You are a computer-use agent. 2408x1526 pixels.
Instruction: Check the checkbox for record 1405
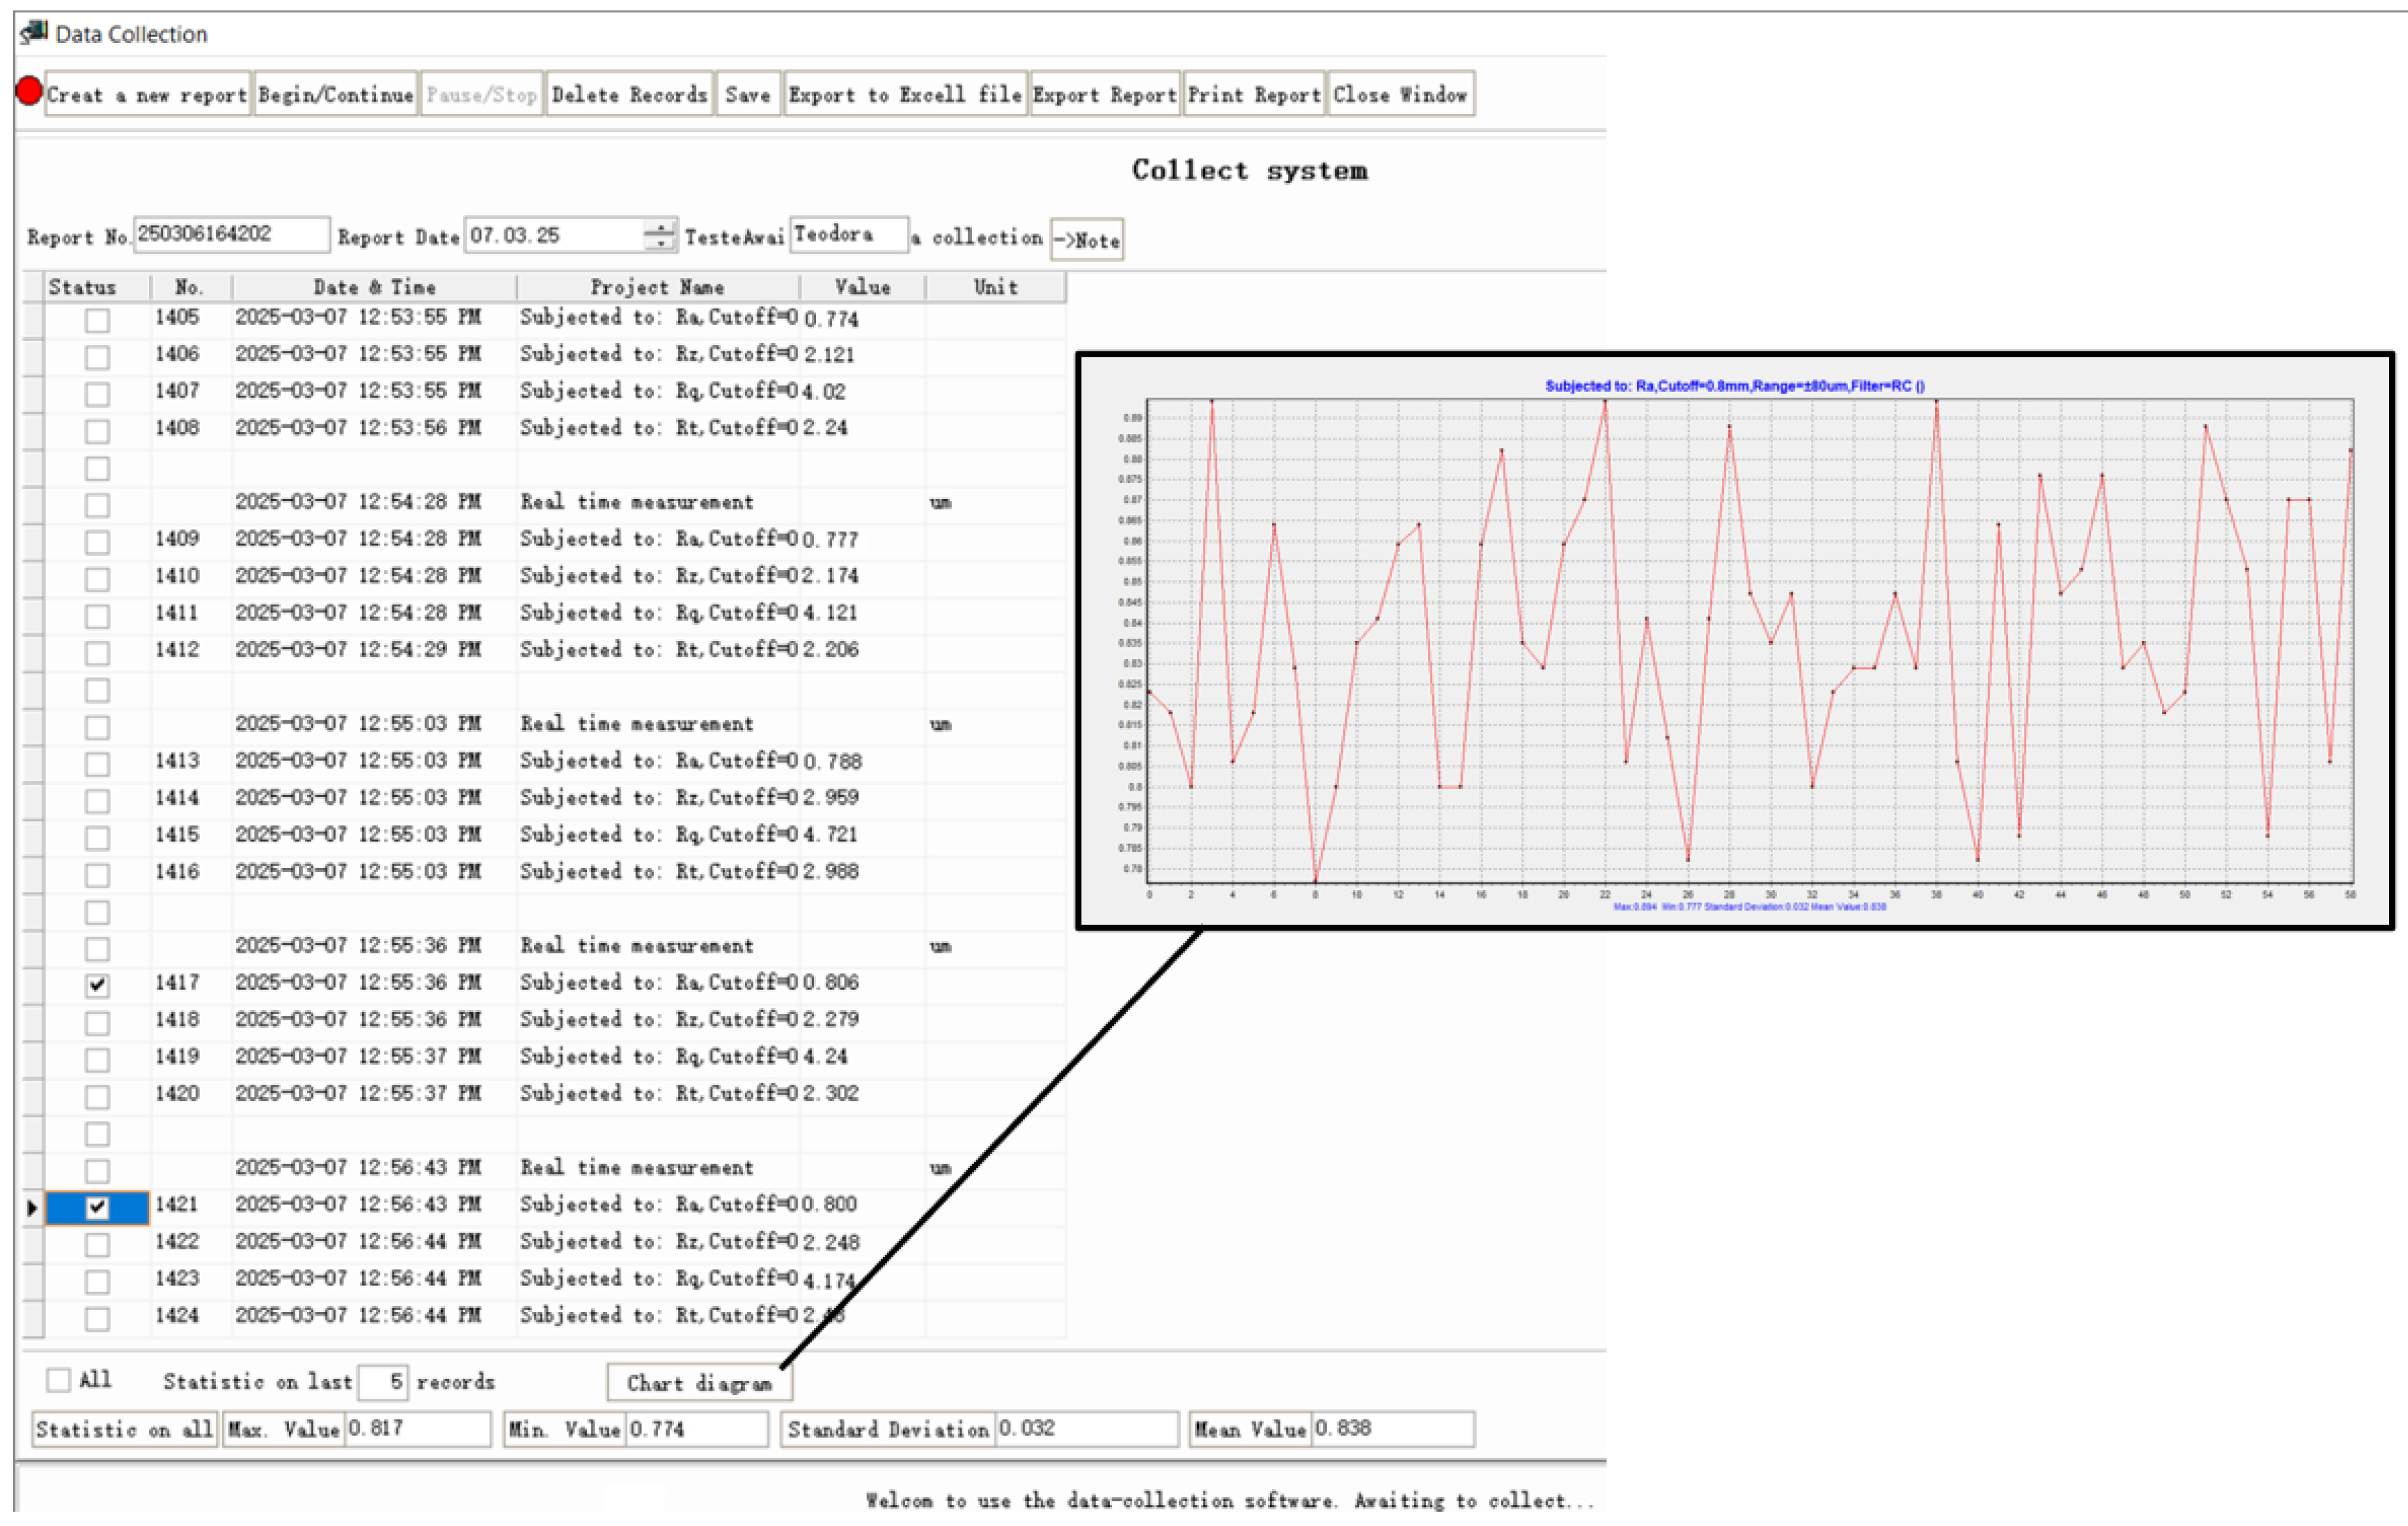tap(97, 320)
